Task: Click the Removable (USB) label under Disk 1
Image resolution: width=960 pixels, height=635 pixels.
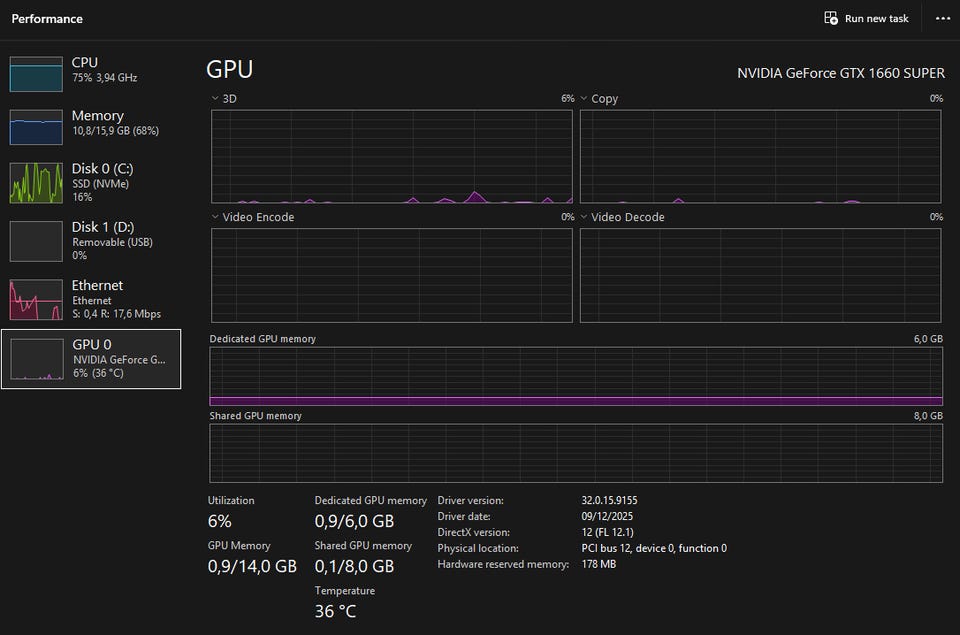Action: pyautogui.click(x=113, y=242)
